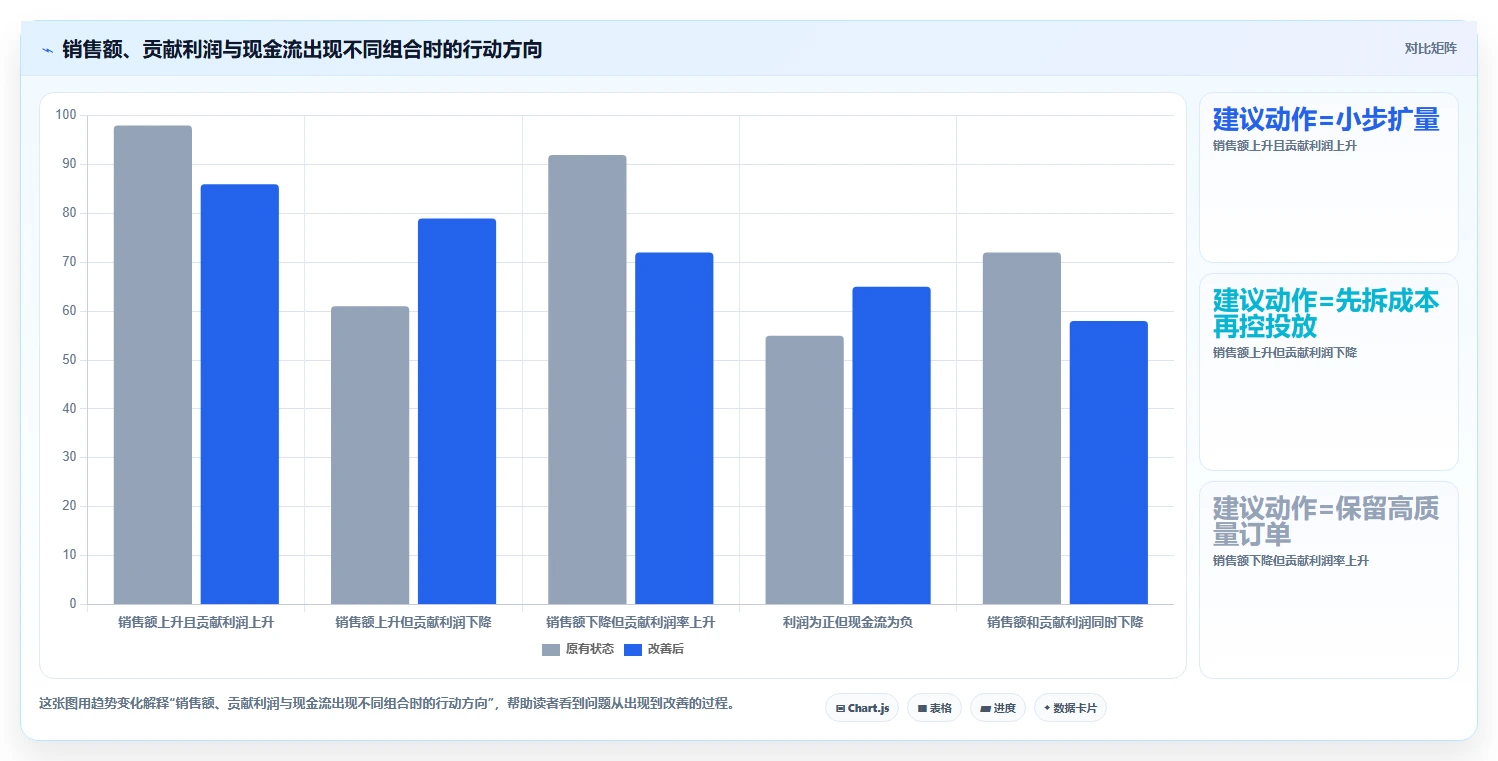Click the y-axis value 0
This screenshot has height=761, width=1498.
[73, 604]
